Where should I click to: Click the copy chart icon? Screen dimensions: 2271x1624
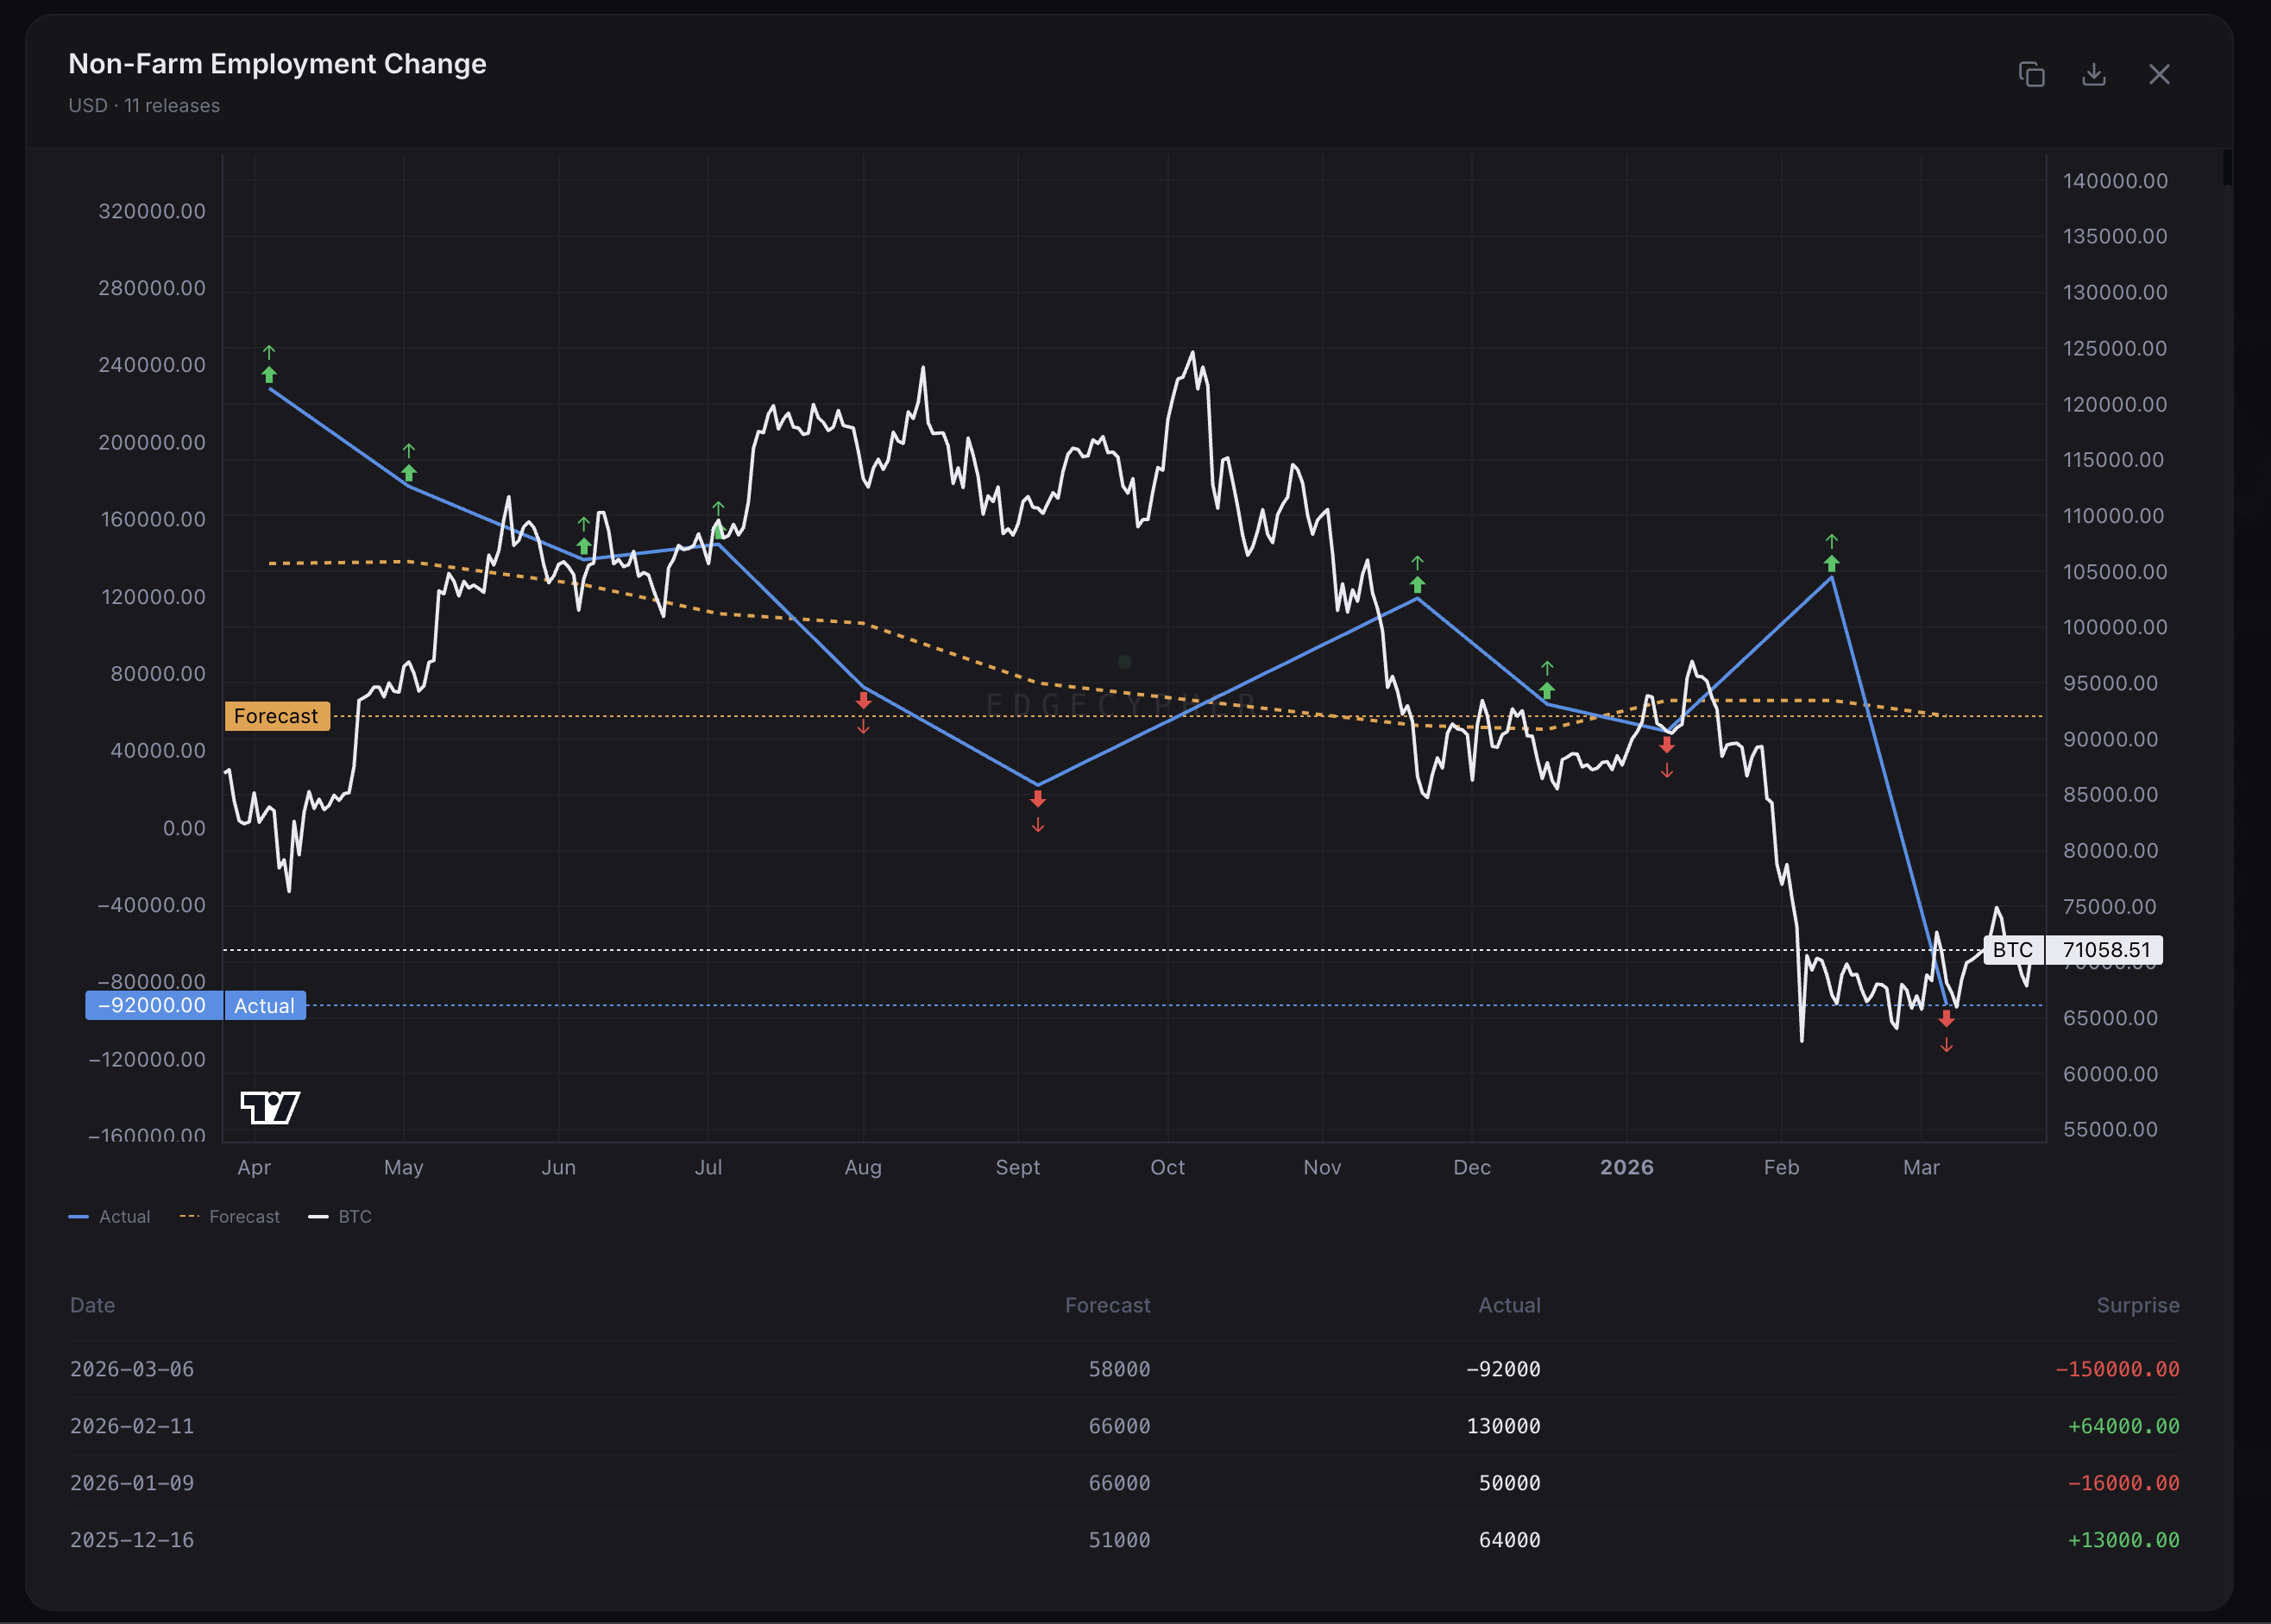(x=2031, y=75)
